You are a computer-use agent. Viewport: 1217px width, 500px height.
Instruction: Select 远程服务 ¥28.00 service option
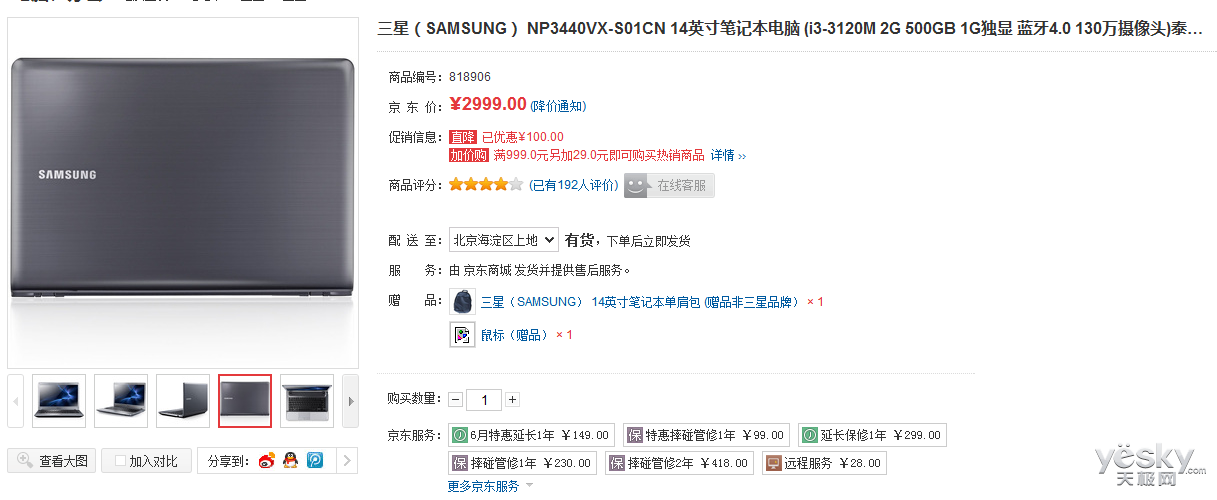coord(824,463)
